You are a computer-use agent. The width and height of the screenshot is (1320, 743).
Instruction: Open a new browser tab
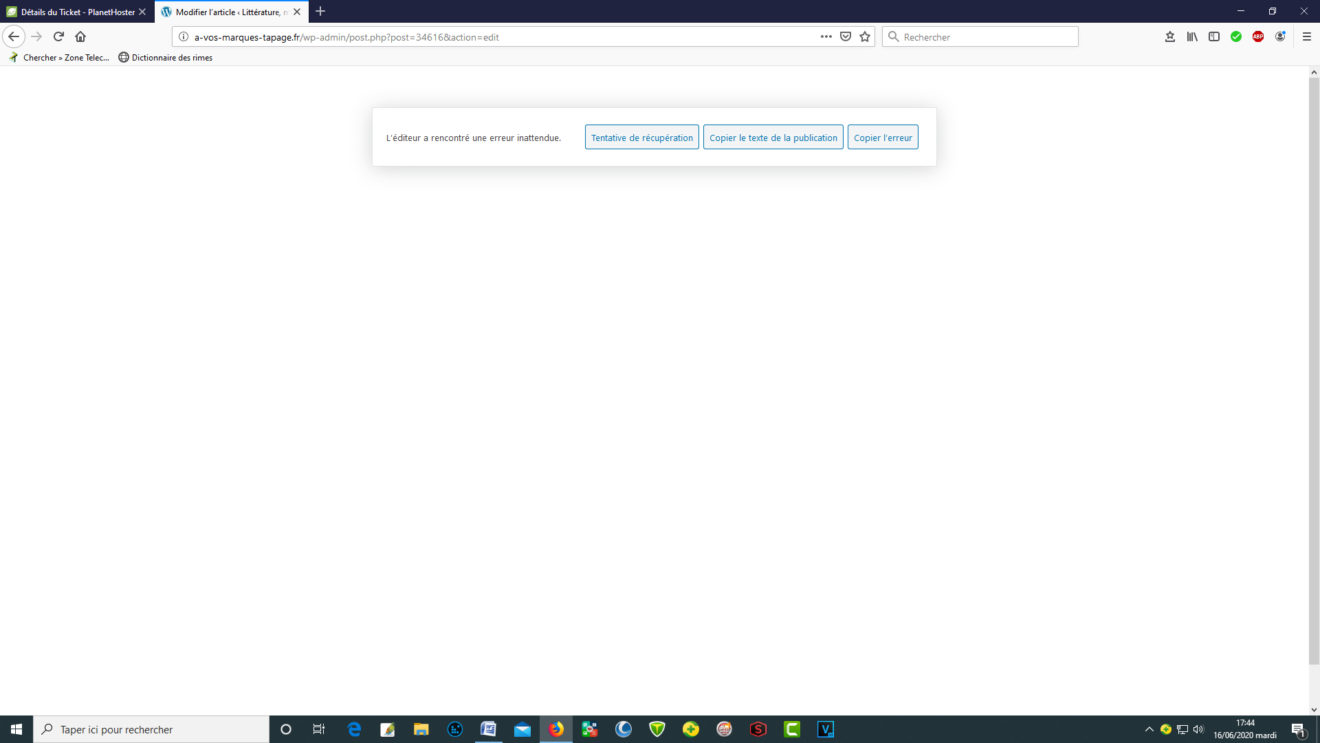[320, 11]
